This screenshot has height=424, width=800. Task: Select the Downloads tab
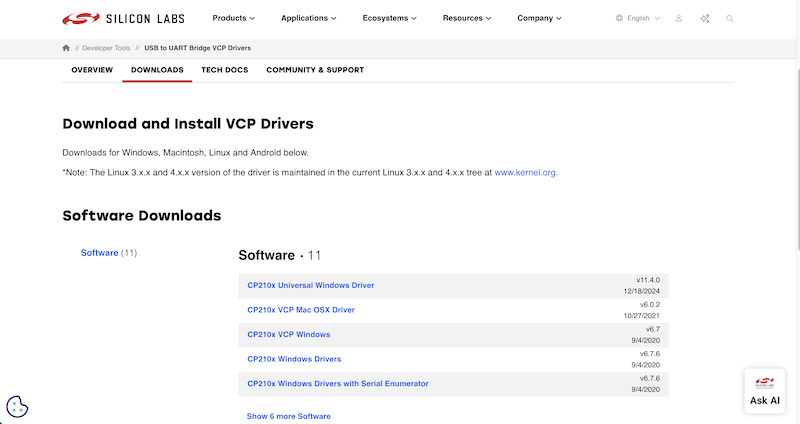click(157, 70)
